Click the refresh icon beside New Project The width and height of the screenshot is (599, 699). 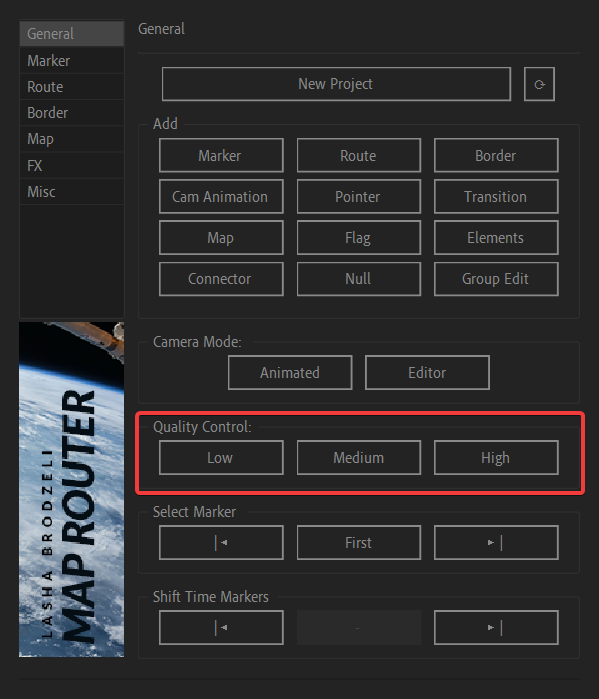(x=539, y=84)
